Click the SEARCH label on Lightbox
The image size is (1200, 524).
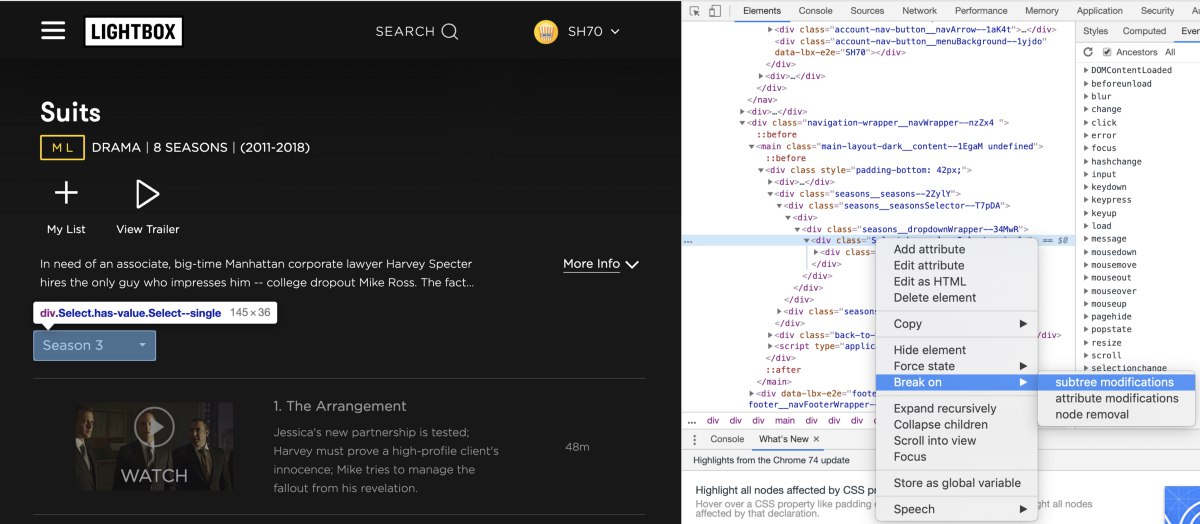(x=404, y=32)
